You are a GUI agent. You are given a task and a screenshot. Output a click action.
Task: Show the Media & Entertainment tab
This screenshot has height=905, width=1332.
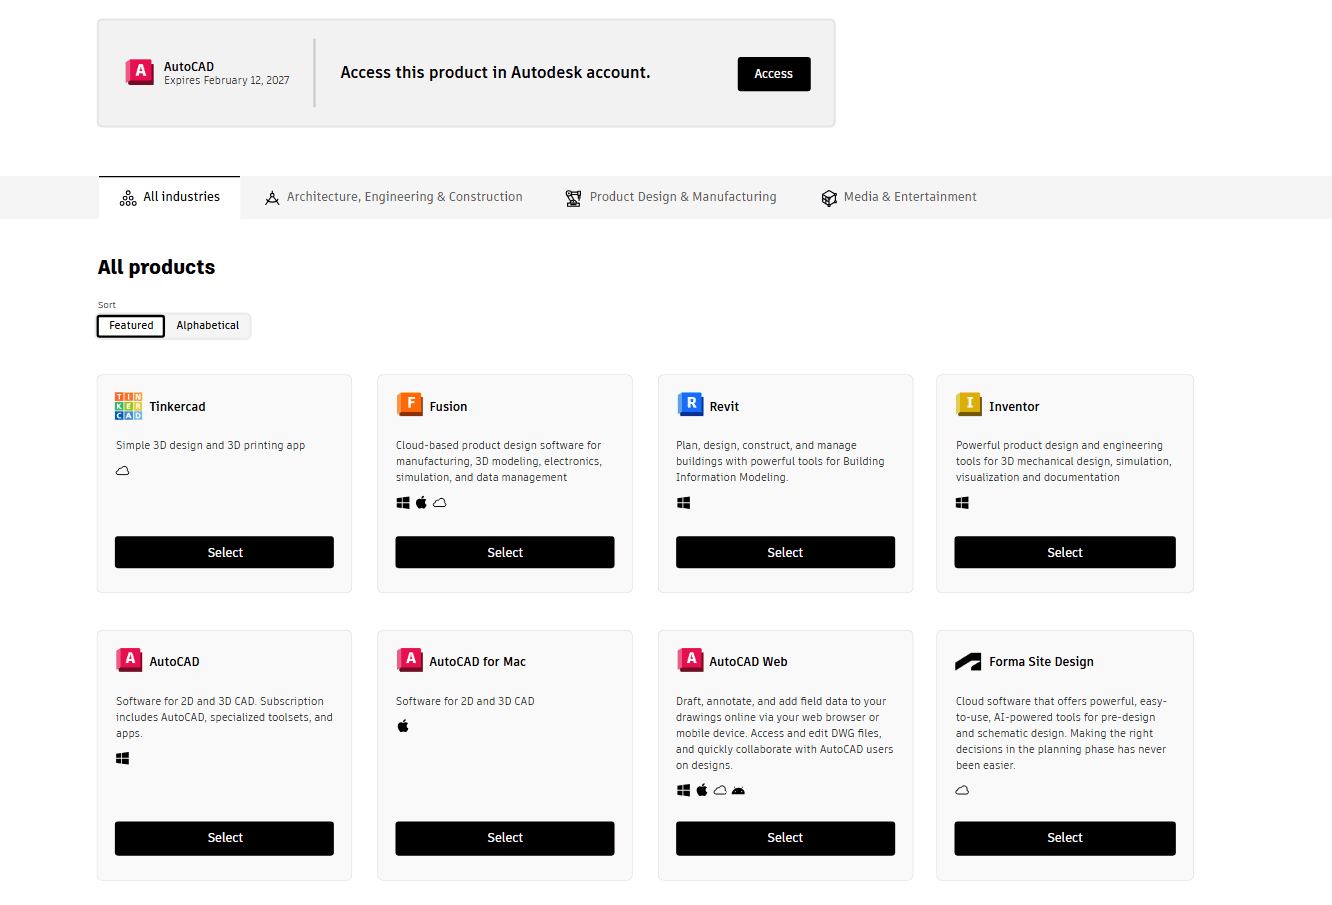(x=899, y=197)
